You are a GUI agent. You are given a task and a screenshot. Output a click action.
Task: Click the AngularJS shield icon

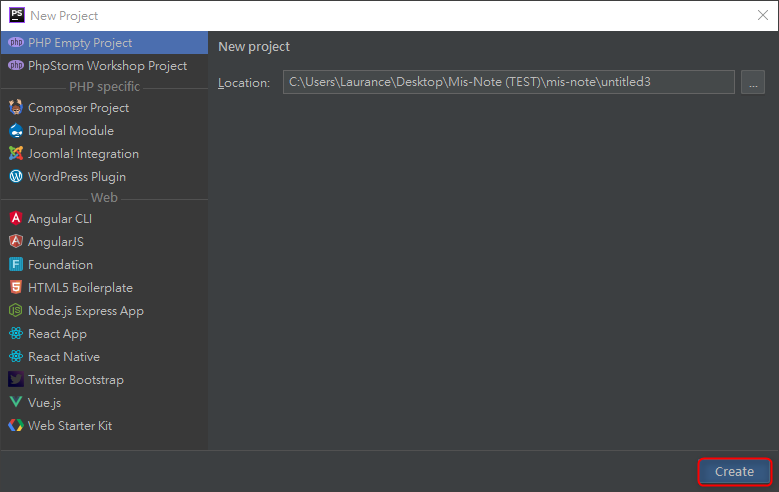(16, 241)
